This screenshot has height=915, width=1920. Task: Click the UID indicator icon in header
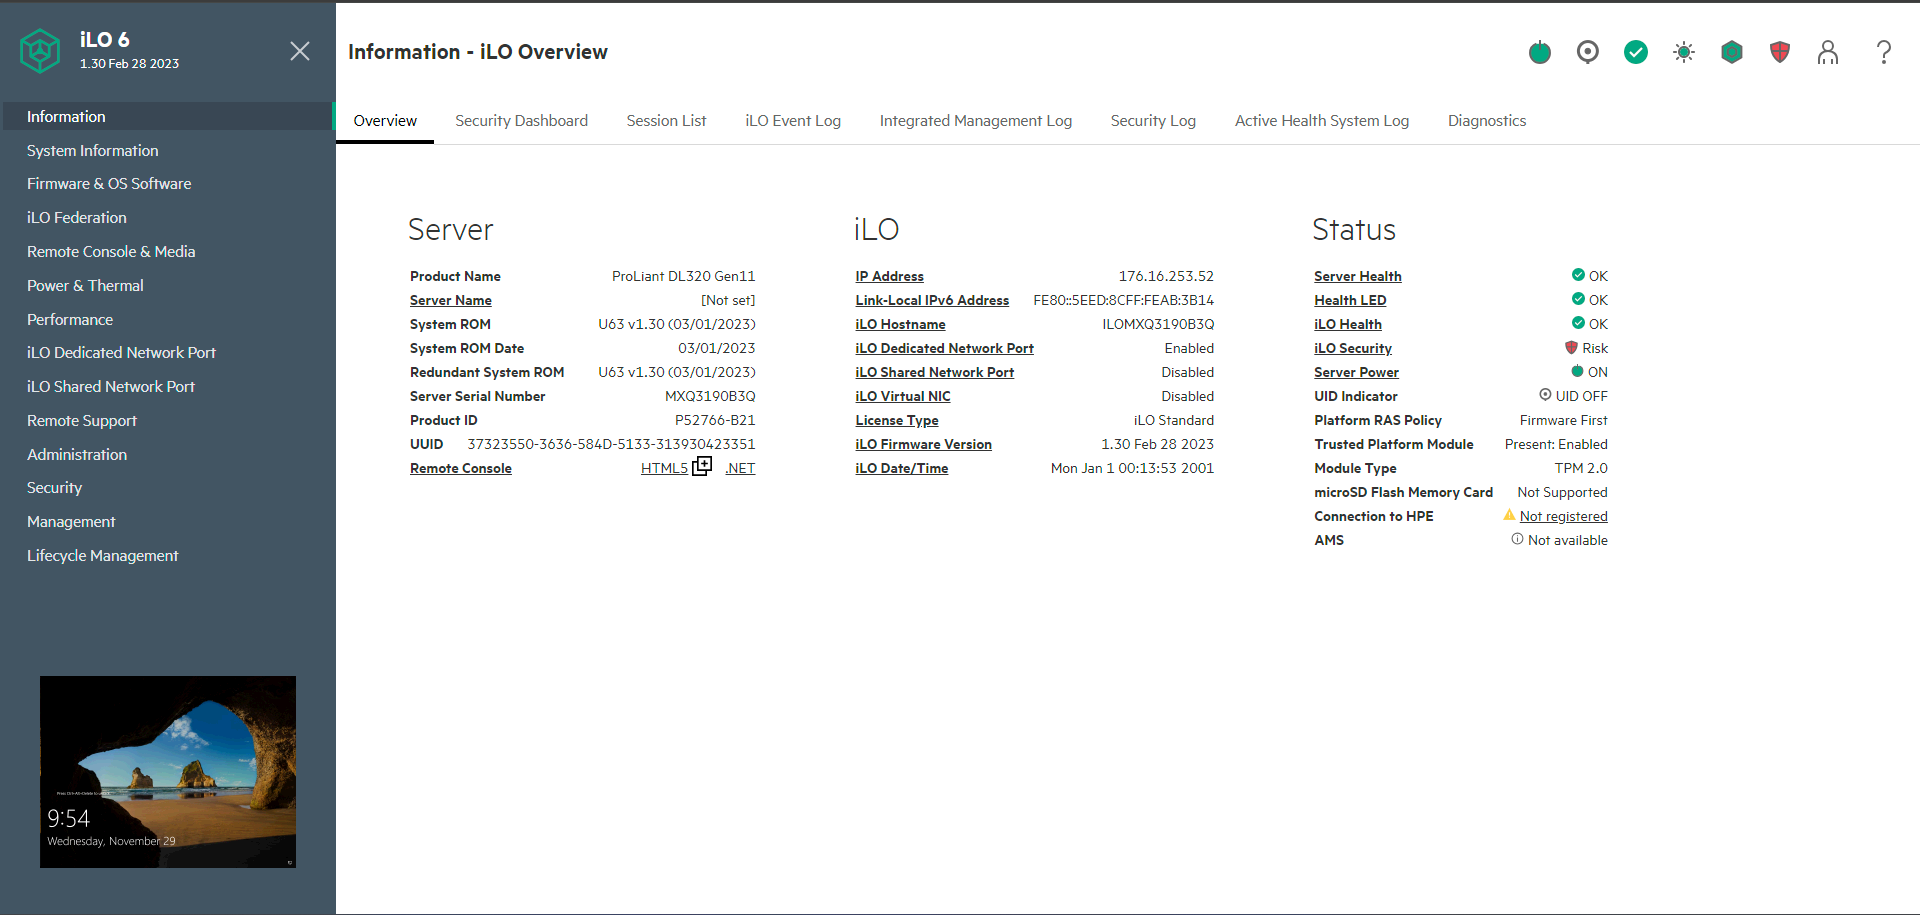tap(1588, 52)
